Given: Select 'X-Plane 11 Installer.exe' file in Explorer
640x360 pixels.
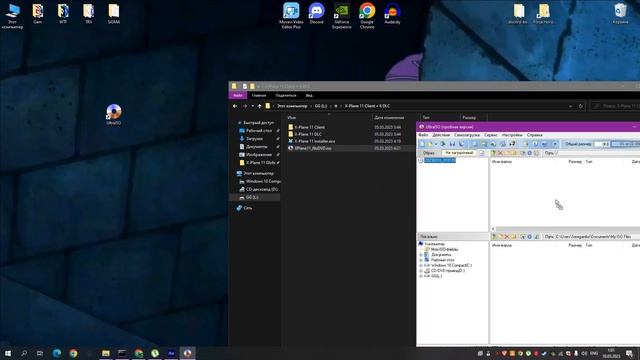Looking at the screenshot, I should tap(315, 141).
